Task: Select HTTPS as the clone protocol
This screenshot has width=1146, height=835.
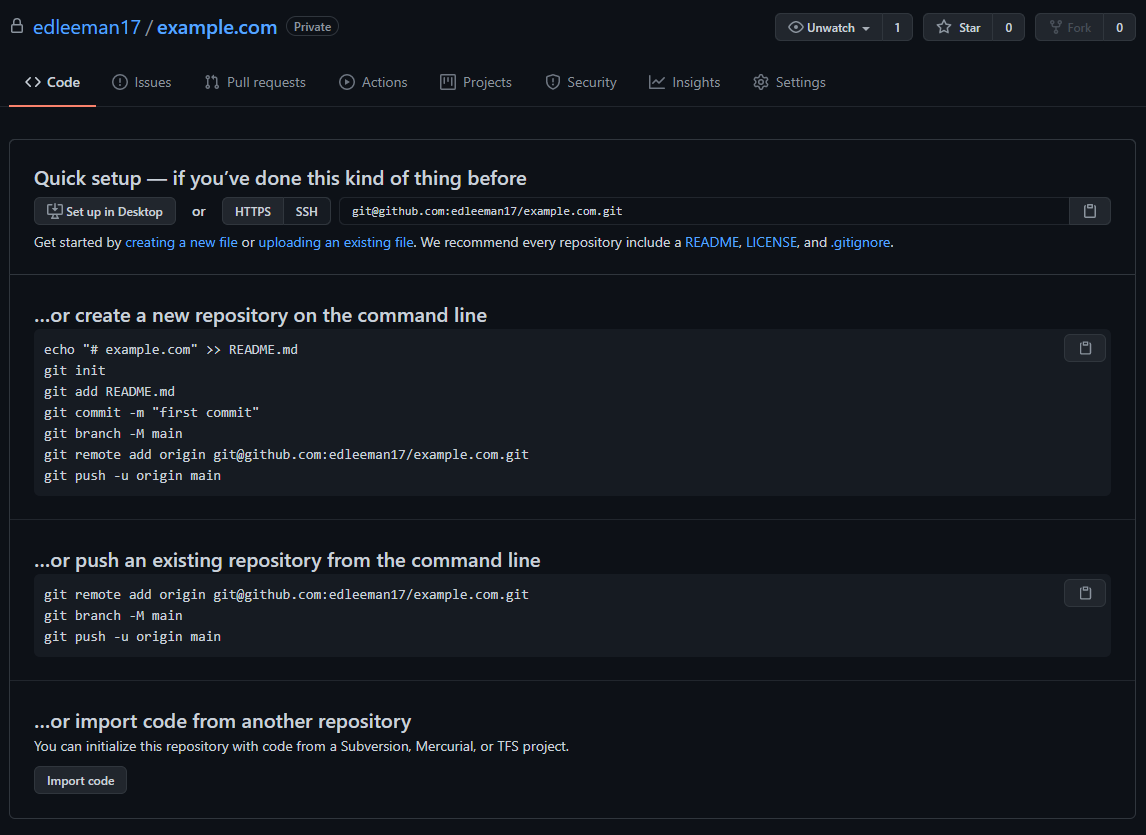Action: tap(253, 211)
